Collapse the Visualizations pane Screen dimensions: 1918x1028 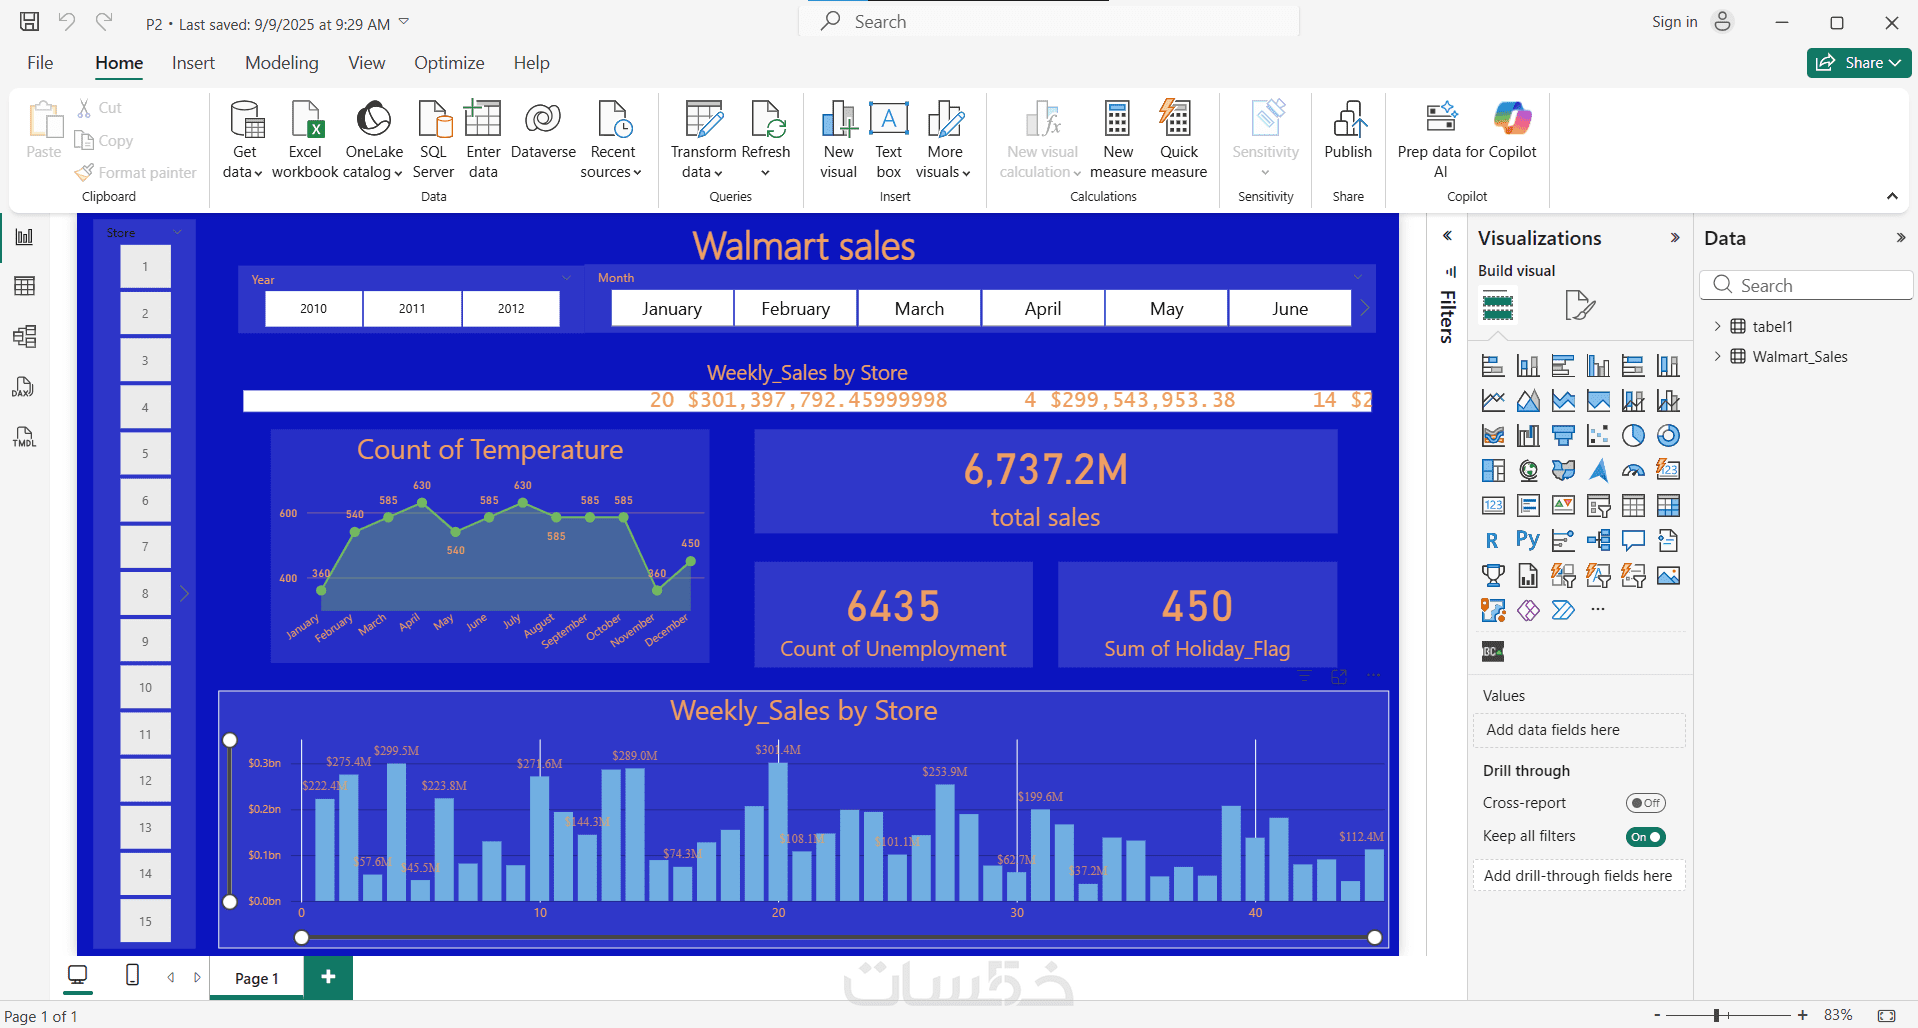(1675, 238)
